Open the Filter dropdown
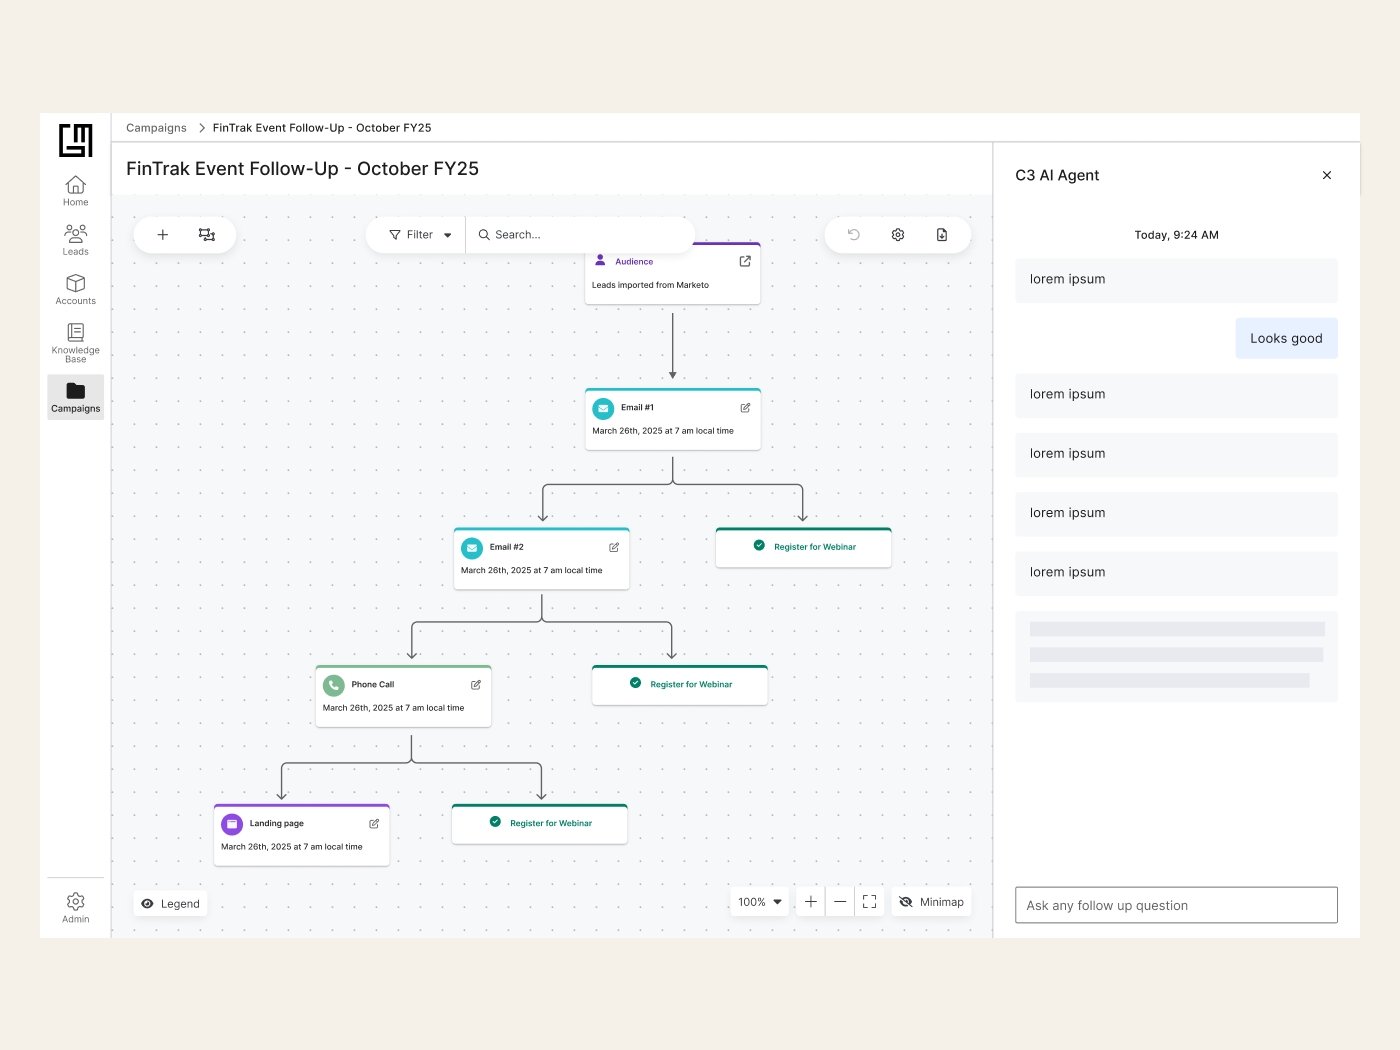This screenshot has height=1050, width=1400. (x=420, y=235)
